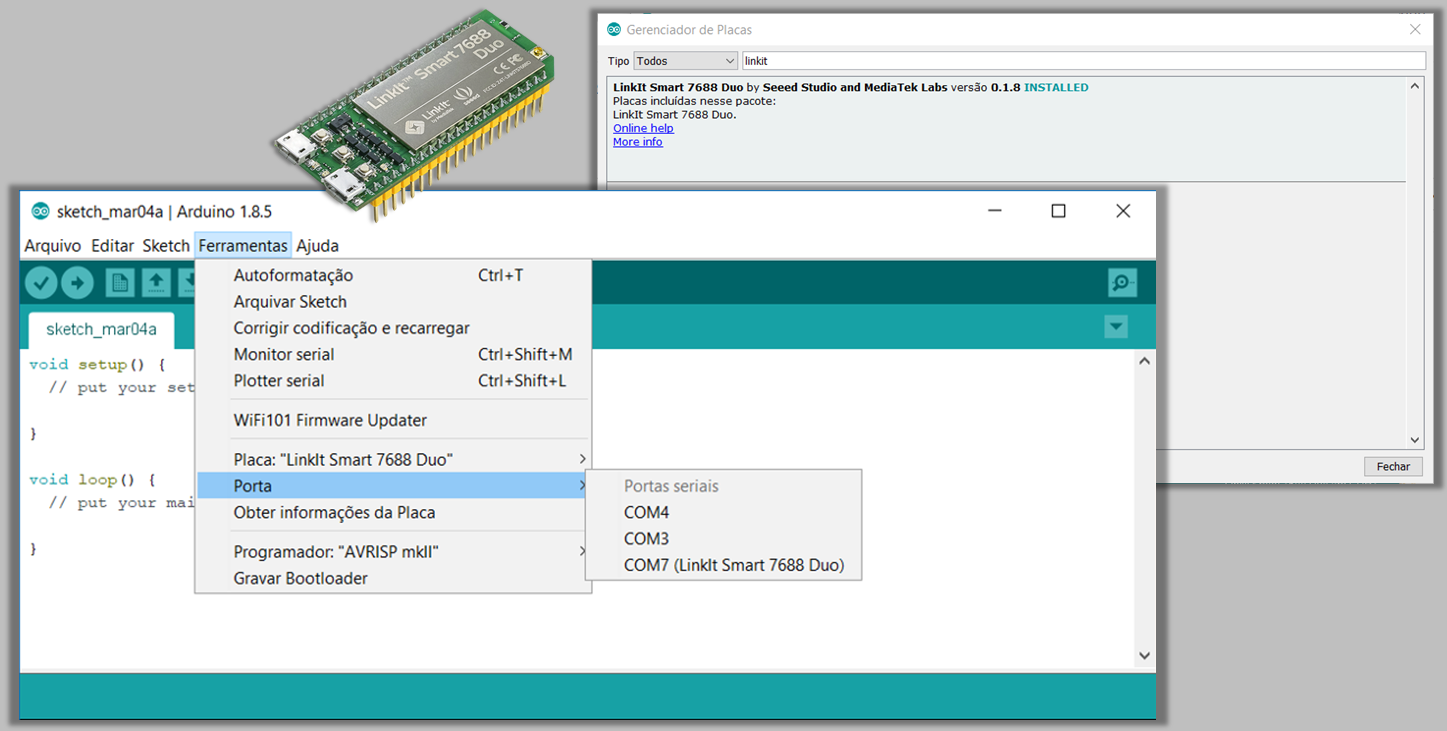1447x731 pixels.
Task: Open the Online help link
Action: pyautogui.click(x=643, y=128)
